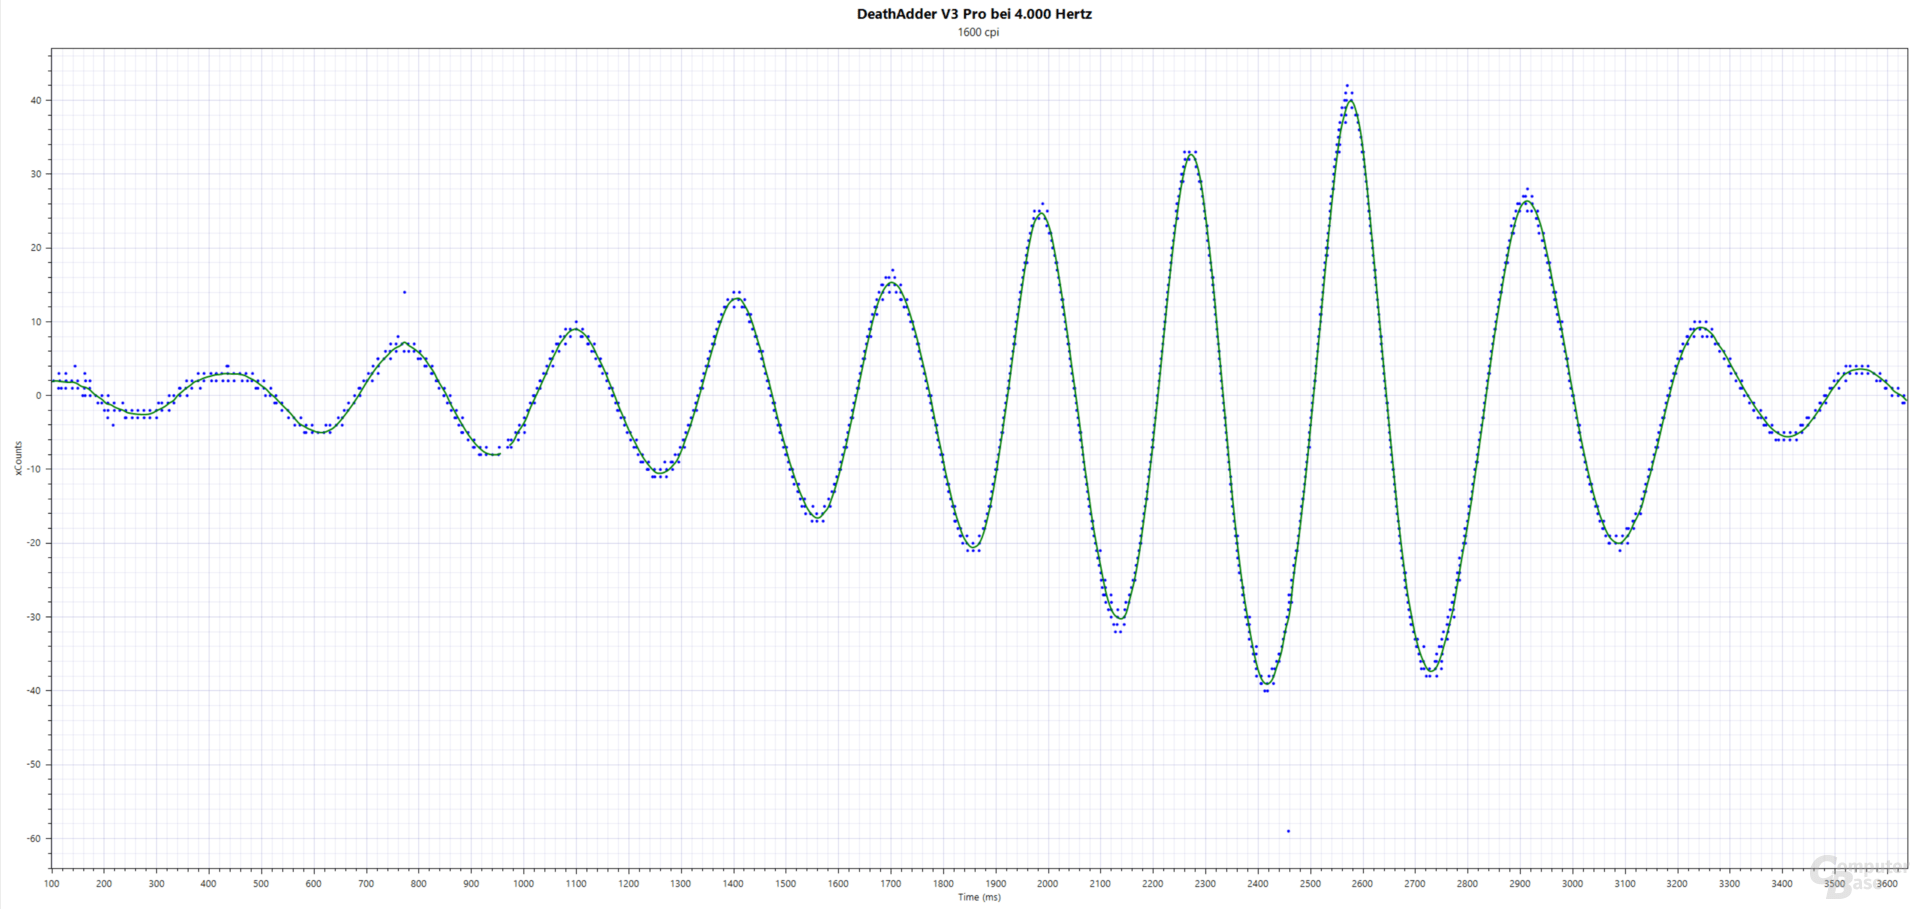Click the x-axis tick label "3600"
Viewport: 1920px width, 909px height.
[1887, 884]
